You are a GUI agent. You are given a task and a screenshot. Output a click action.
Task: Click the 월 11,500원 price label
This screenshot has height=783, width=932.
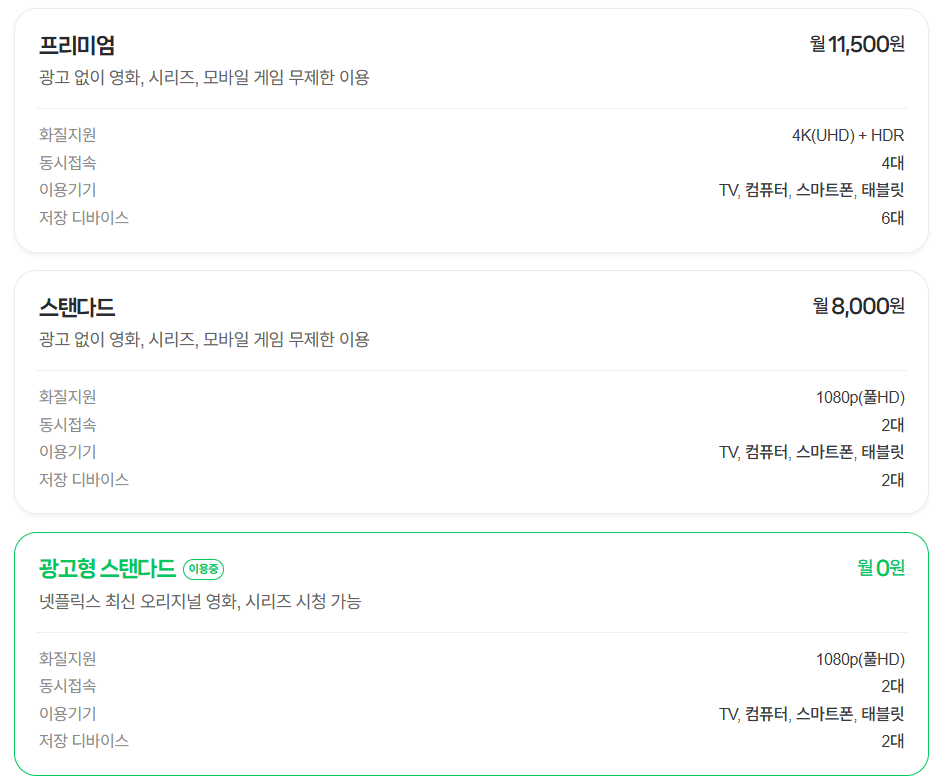pyautogui.click(x=857, y=44)
